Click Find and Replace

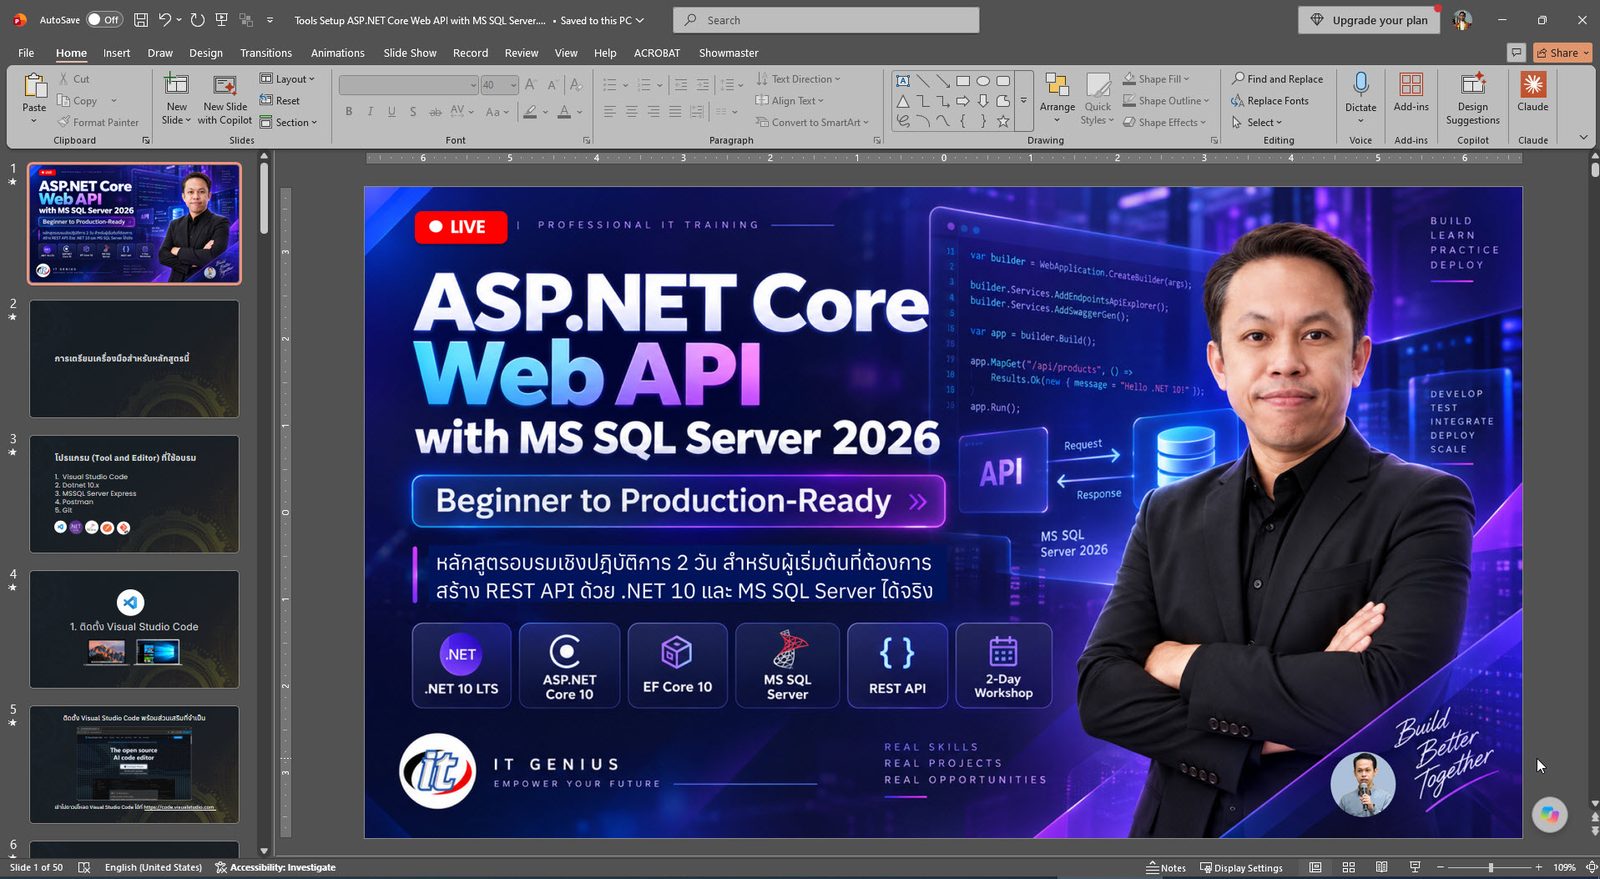(1277, 79)
